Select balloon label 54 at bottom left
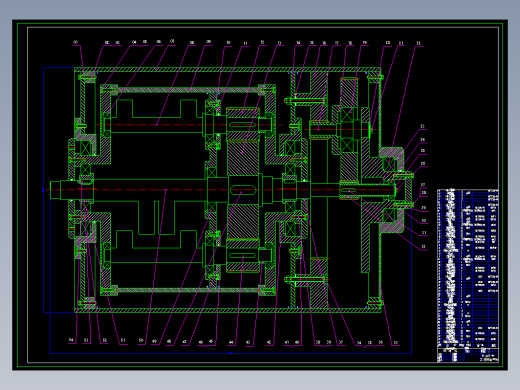 pos(71,340)
